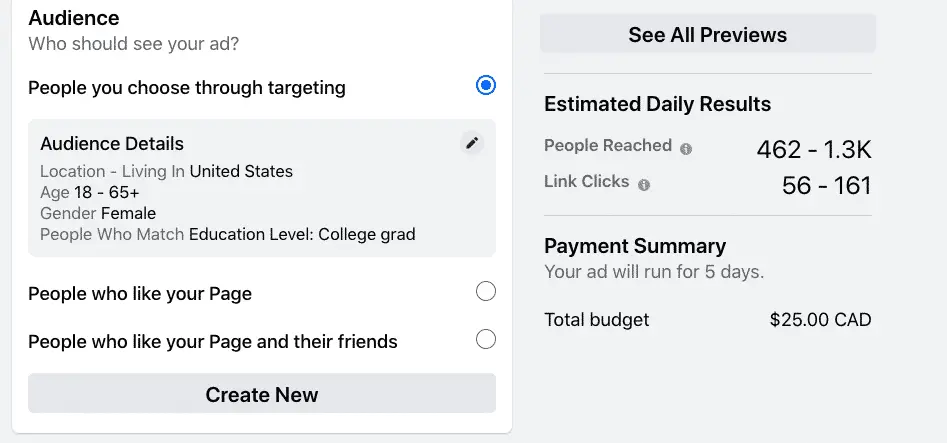This screenshot has height=443, width=947.
Task: Click info icon next to People Reached
Action: click(x=686, y=149)
